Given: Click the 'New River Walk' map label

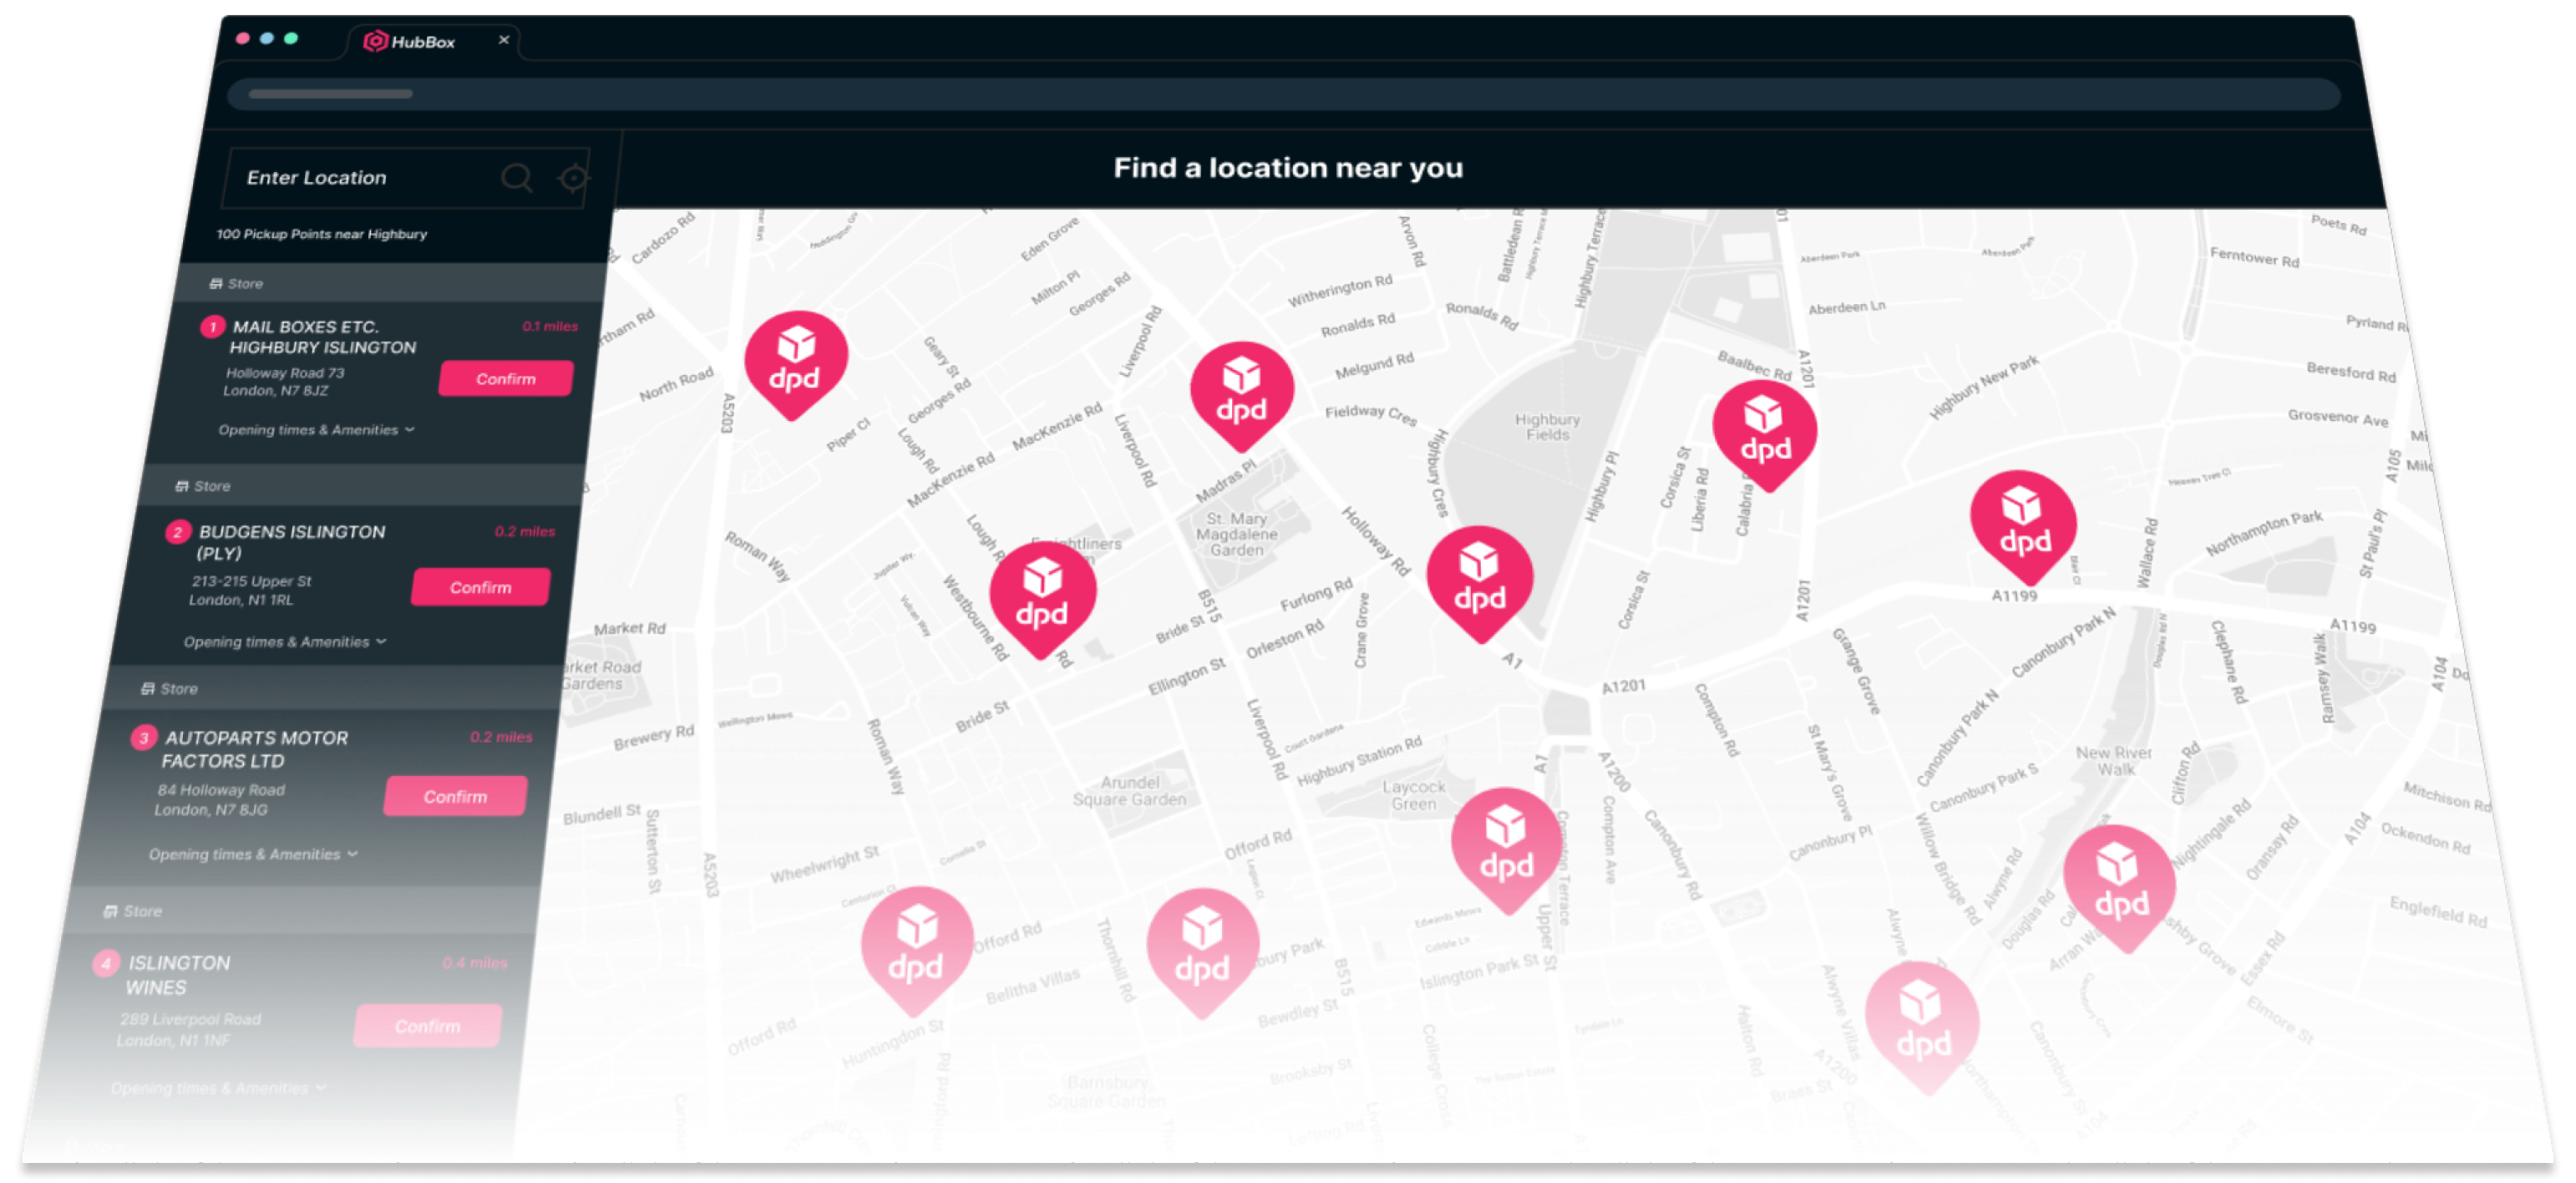Looking at the screenshot, I should tap(2114, 761).
